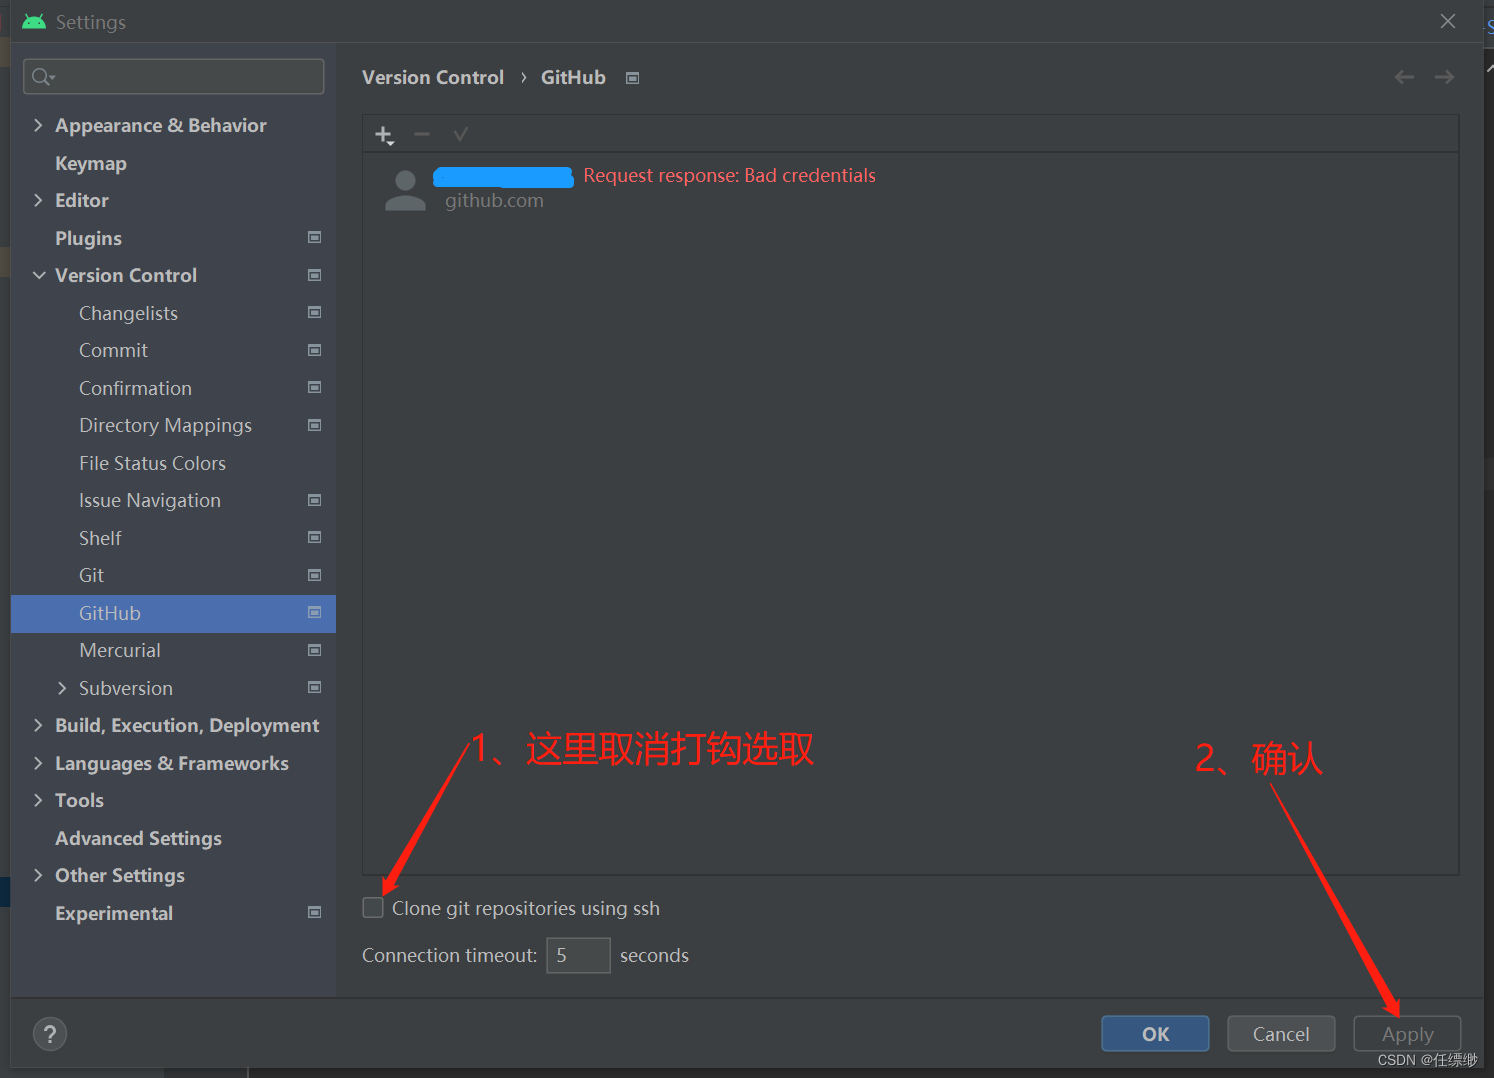The width and height of the screenshot is (1494, 1078).
Task: Click the project icon beside Subversion
Action: pos(314,688)
